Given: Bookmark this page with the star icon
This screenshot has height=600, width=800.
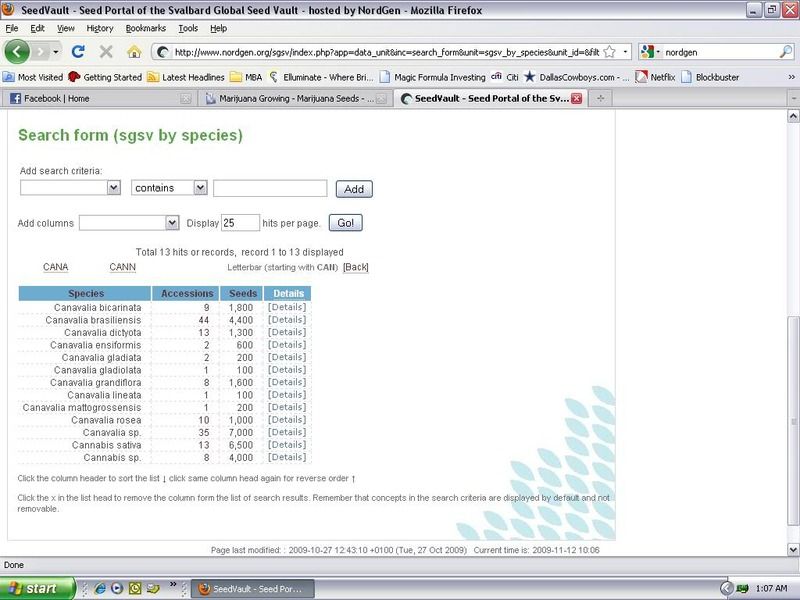Looking at the screenshot, I should click(609, 52).
